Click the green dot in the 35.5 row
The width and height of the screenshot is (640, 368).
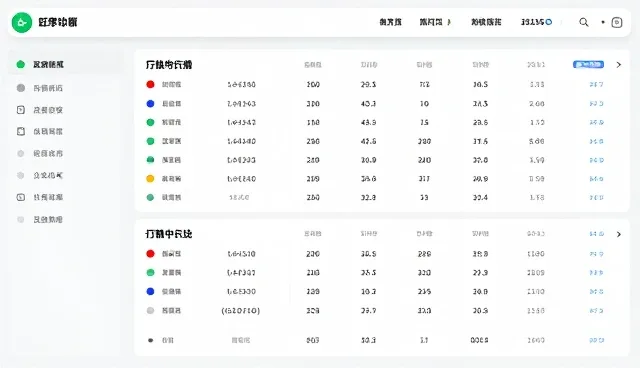(x=150, y=273)
